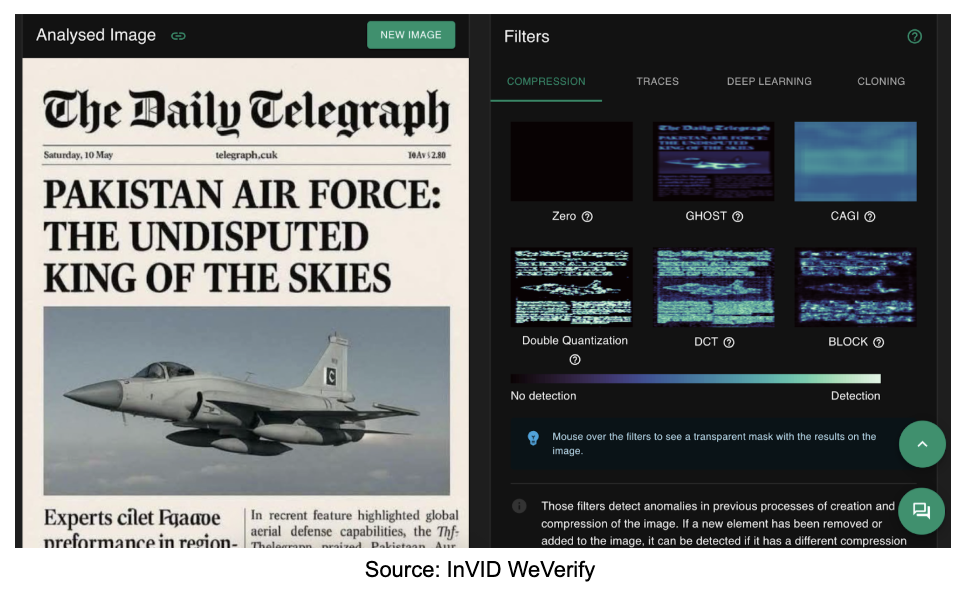Click the info icon beside filter description
This screenshot has width=966, height=592.
(x=519, y=506)
